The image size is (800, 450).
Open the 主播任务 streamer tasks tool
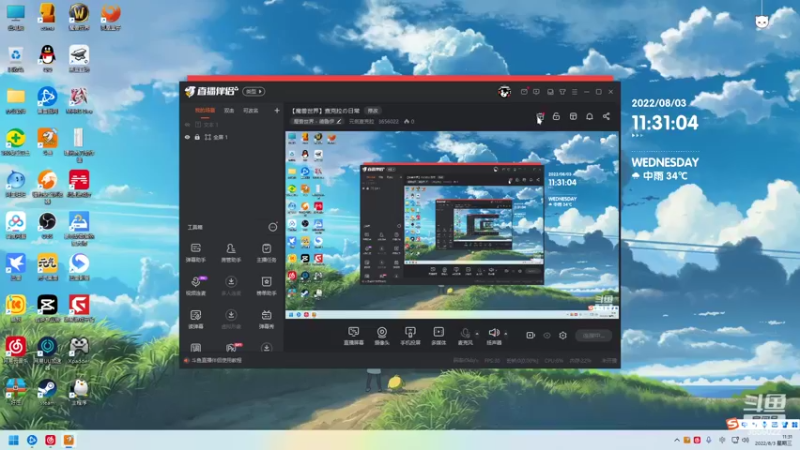point(266,253)
